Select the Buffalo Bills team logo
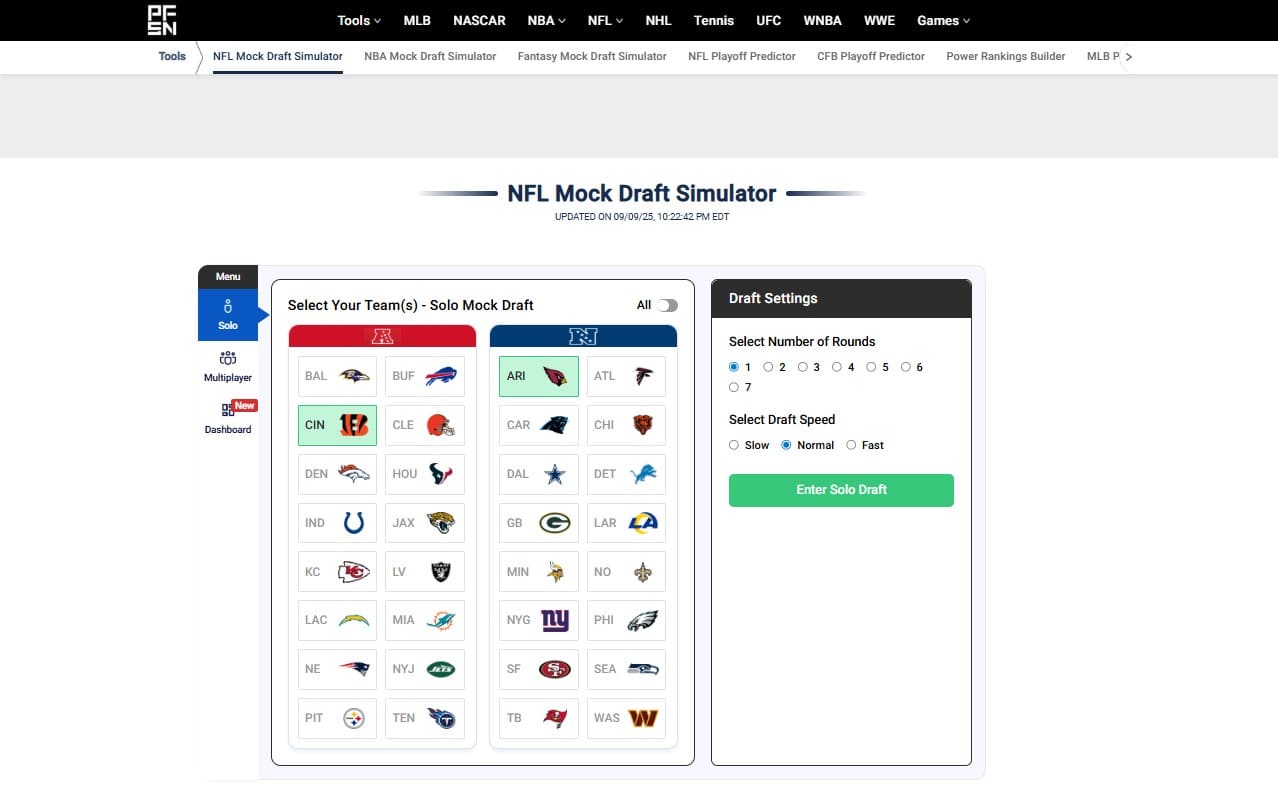Image resolution: width=1278 pixels, height=798 pixels. coord(441,377)
